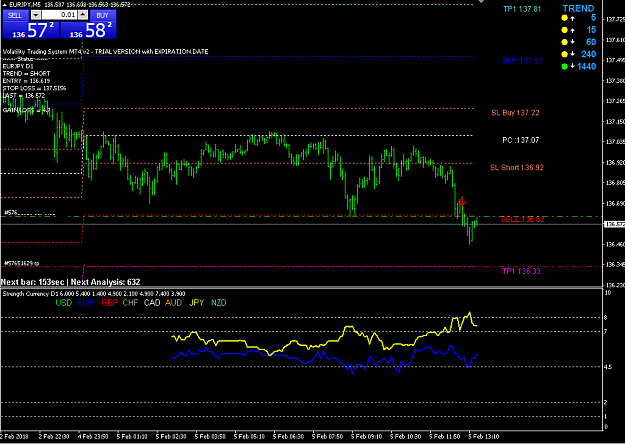Click the yellow dot for the 5 timeframe

tap(564, 18)
